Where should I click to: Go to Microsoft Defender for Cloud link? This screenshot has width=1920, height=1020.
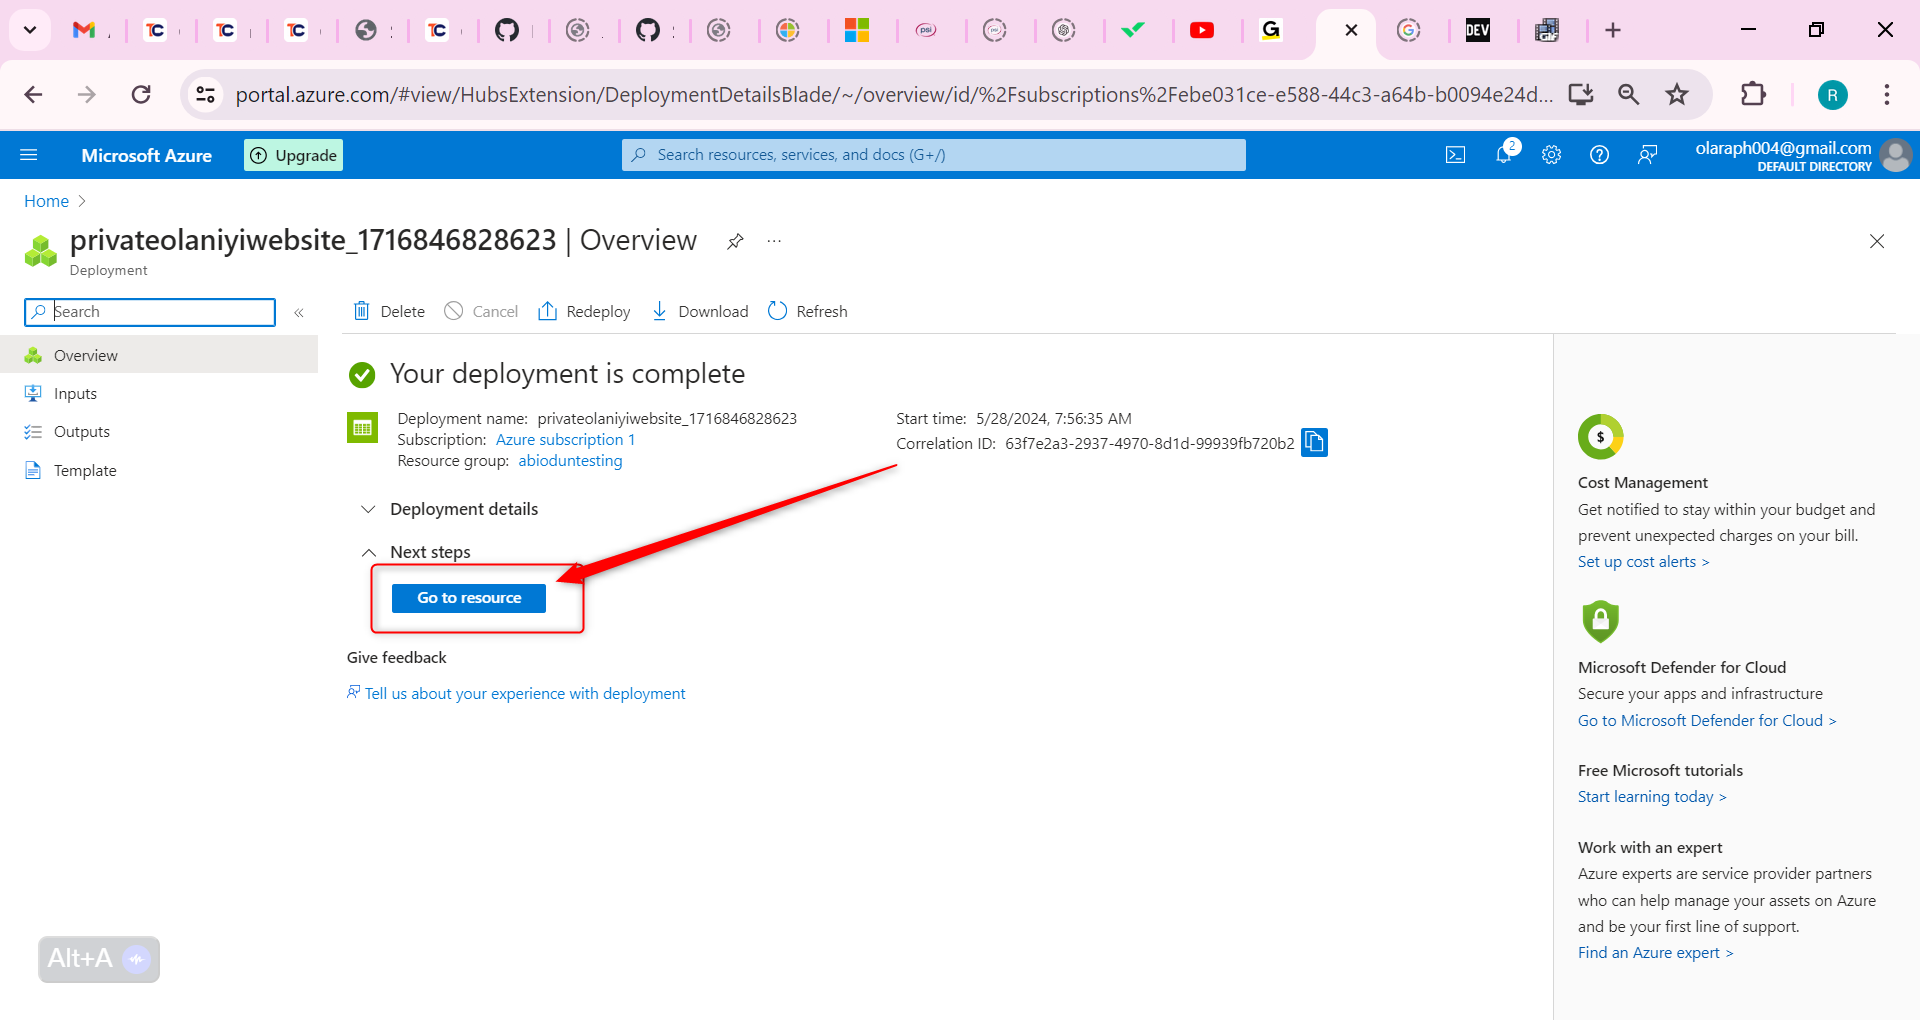point(1707,721)
